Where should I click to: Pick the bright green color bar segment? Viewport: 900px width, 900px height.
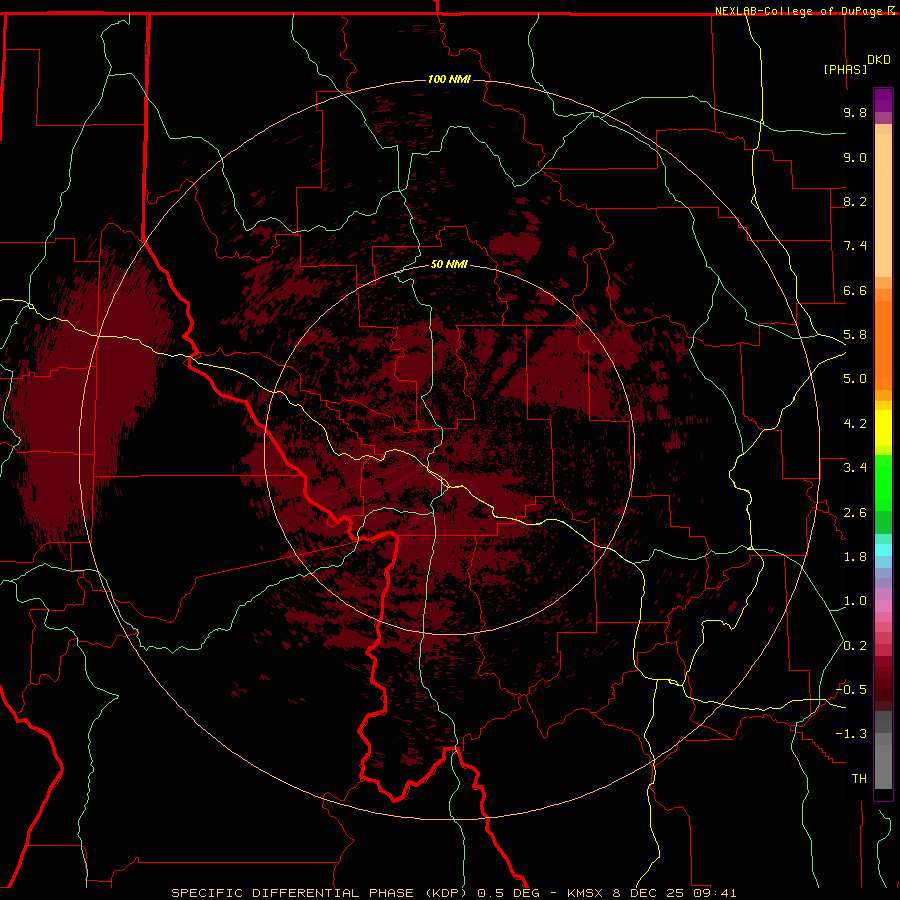pos(883,483)
